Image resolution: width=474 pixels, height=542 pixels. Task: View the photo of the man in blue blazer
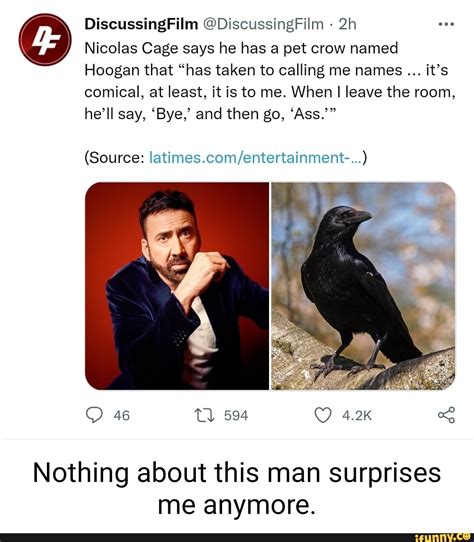pos(177,286)
